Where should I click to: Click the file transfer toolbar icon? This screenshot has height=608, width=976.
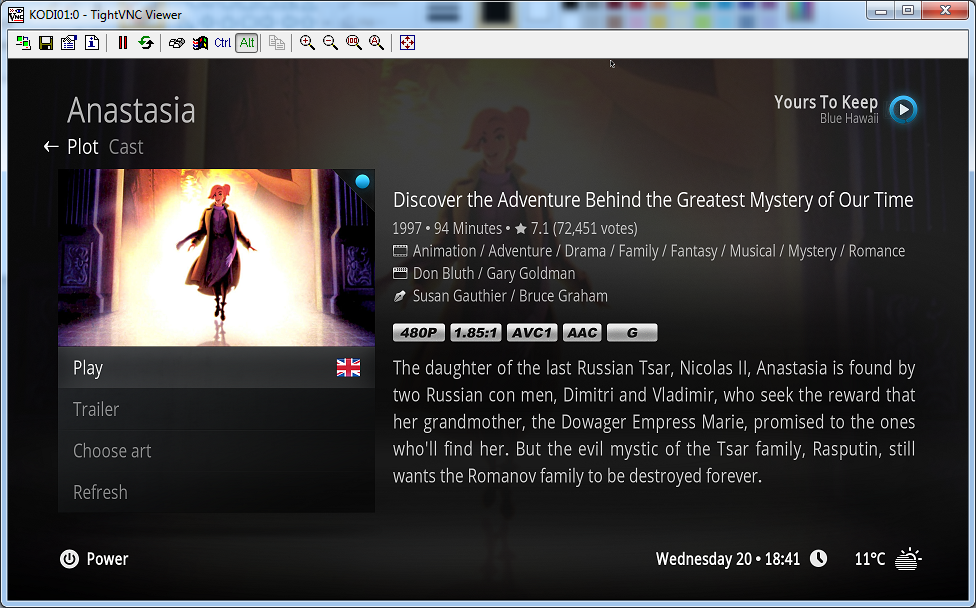coord(277,43)
